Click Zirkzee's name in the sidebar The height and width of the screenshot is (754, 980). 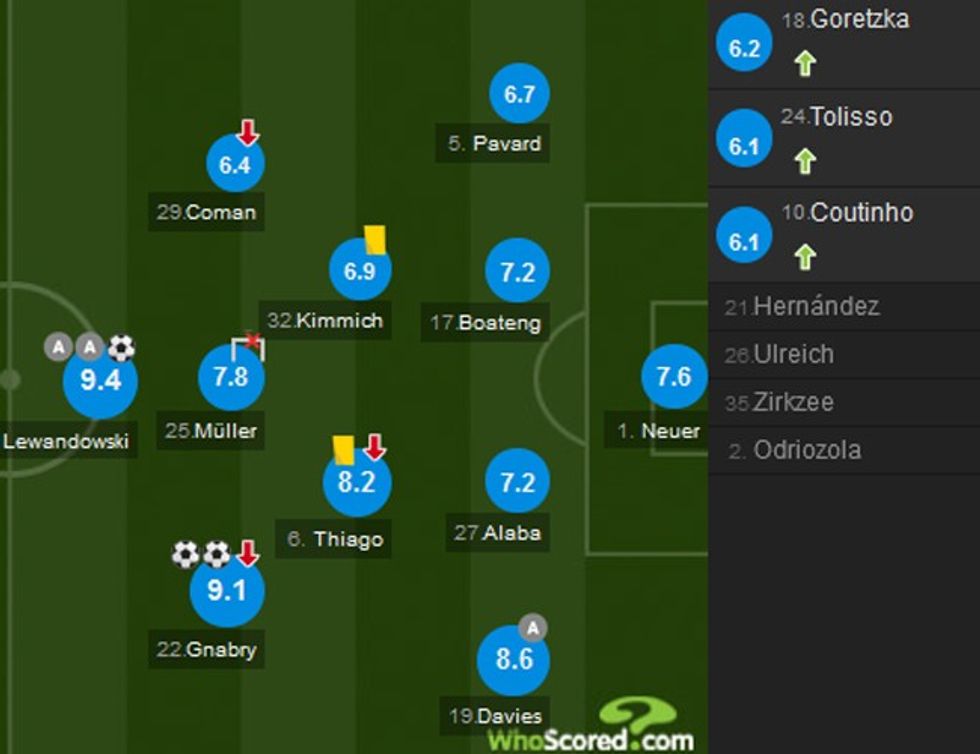click(x=792, y=402)
